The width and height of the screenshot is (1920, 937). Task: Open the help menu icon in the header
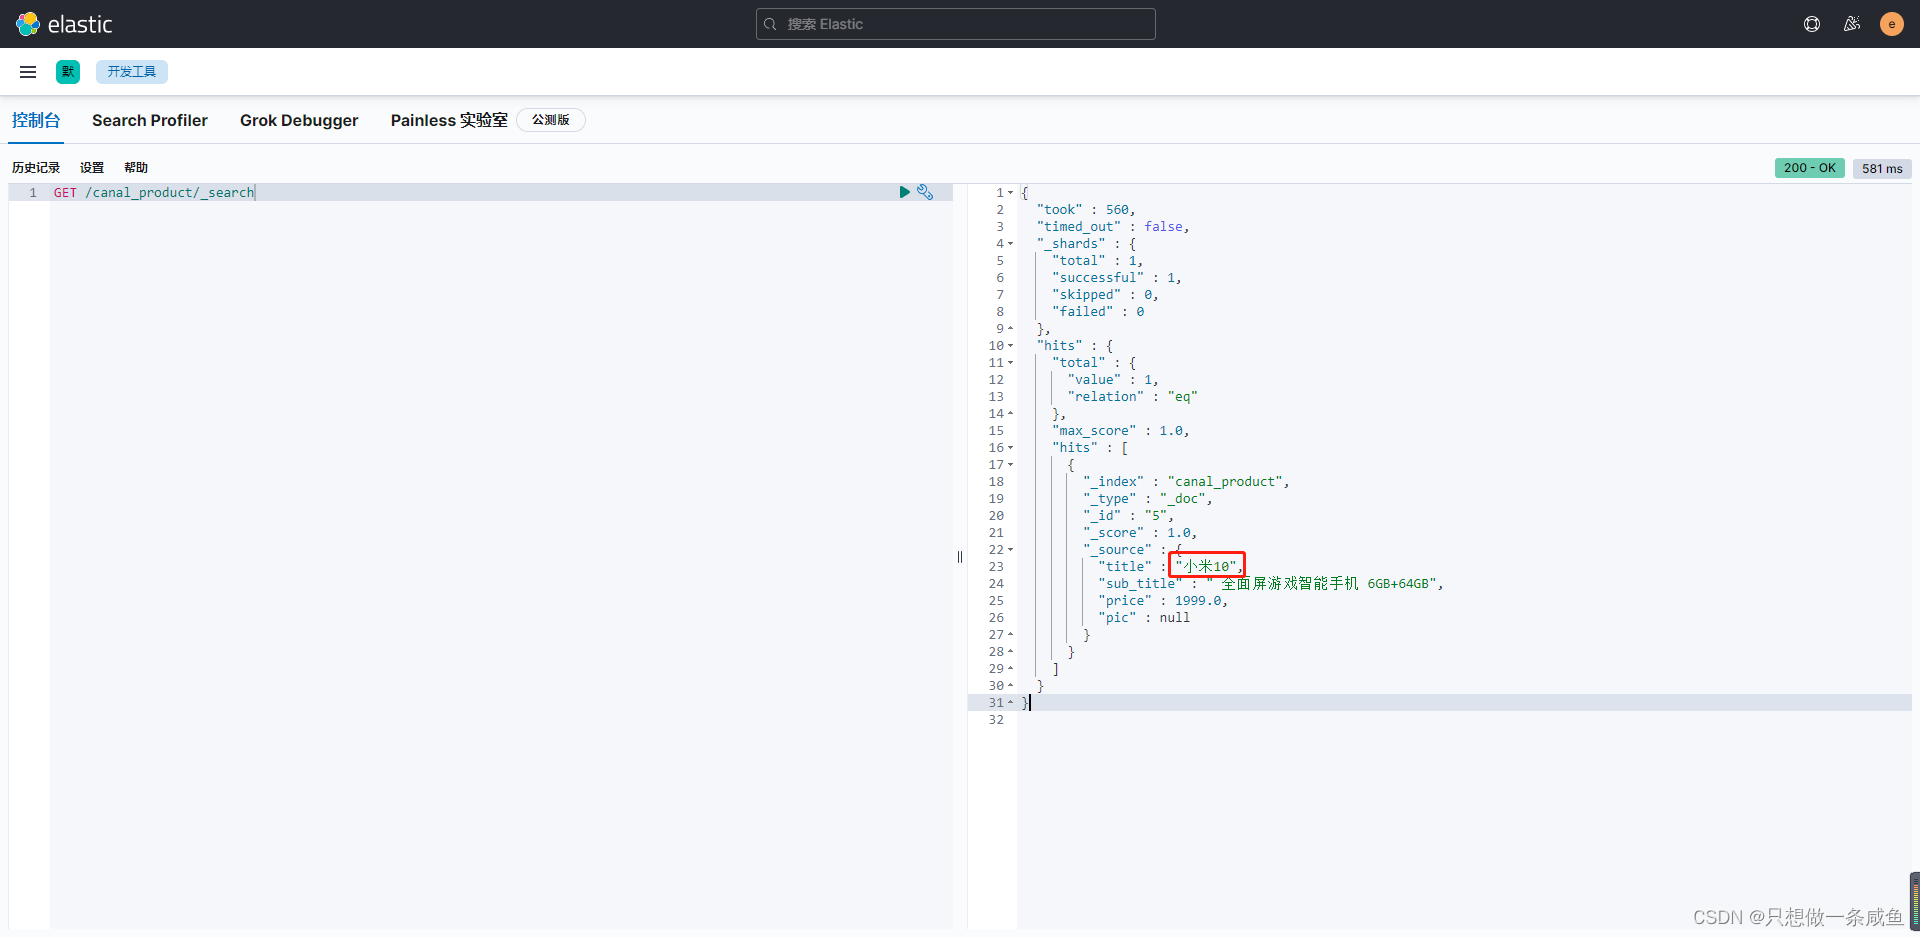pos(1812,24)
